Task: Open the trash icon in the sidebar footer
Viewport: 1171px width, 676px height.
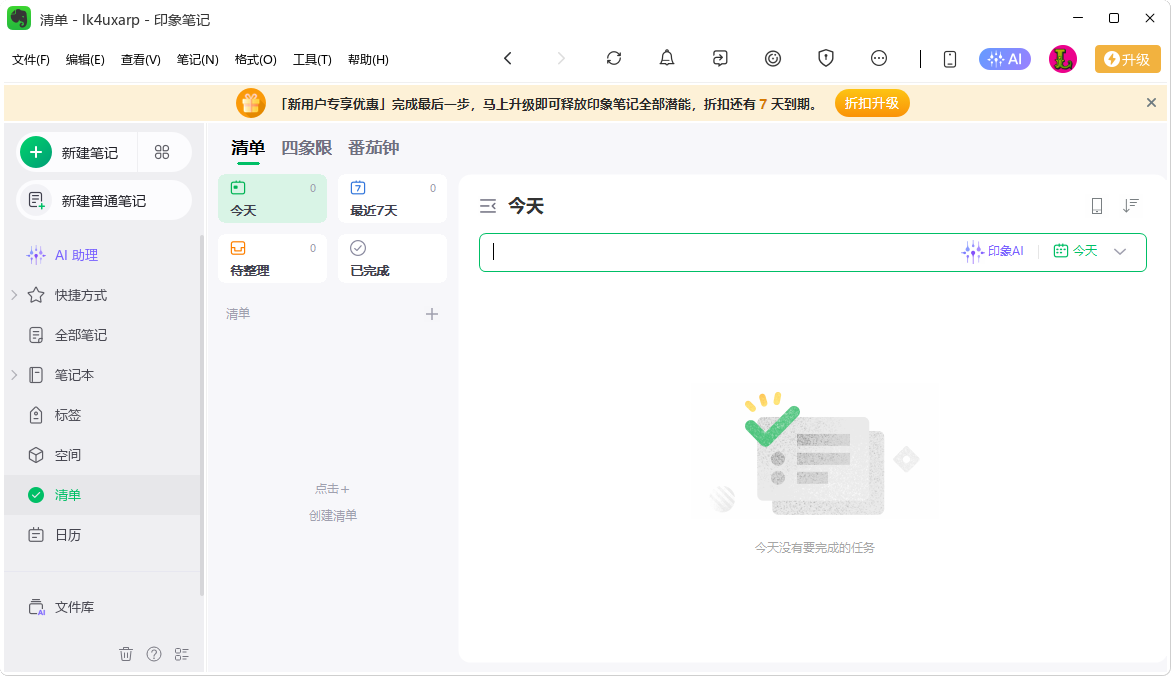Action: coord(126,653)
